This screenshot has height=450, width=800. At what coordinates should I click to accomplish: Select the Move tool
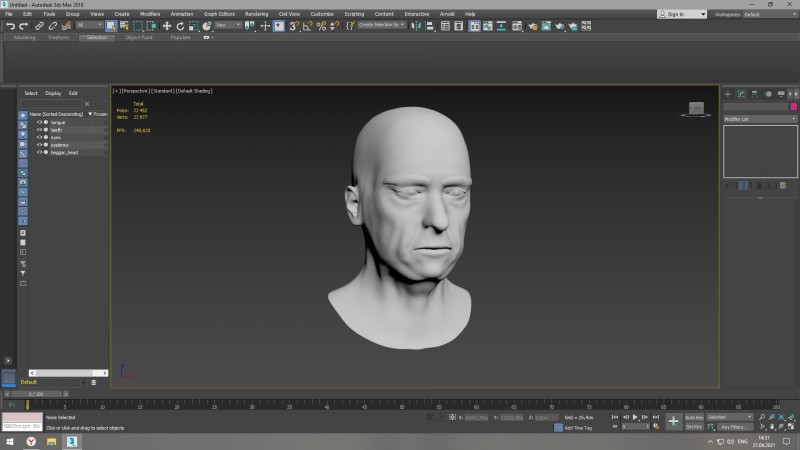[x=167, y=26]
